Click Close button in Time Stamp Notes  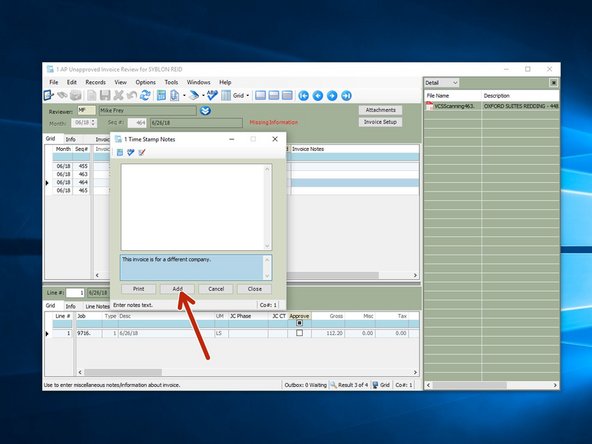click(x=254, y=289)
